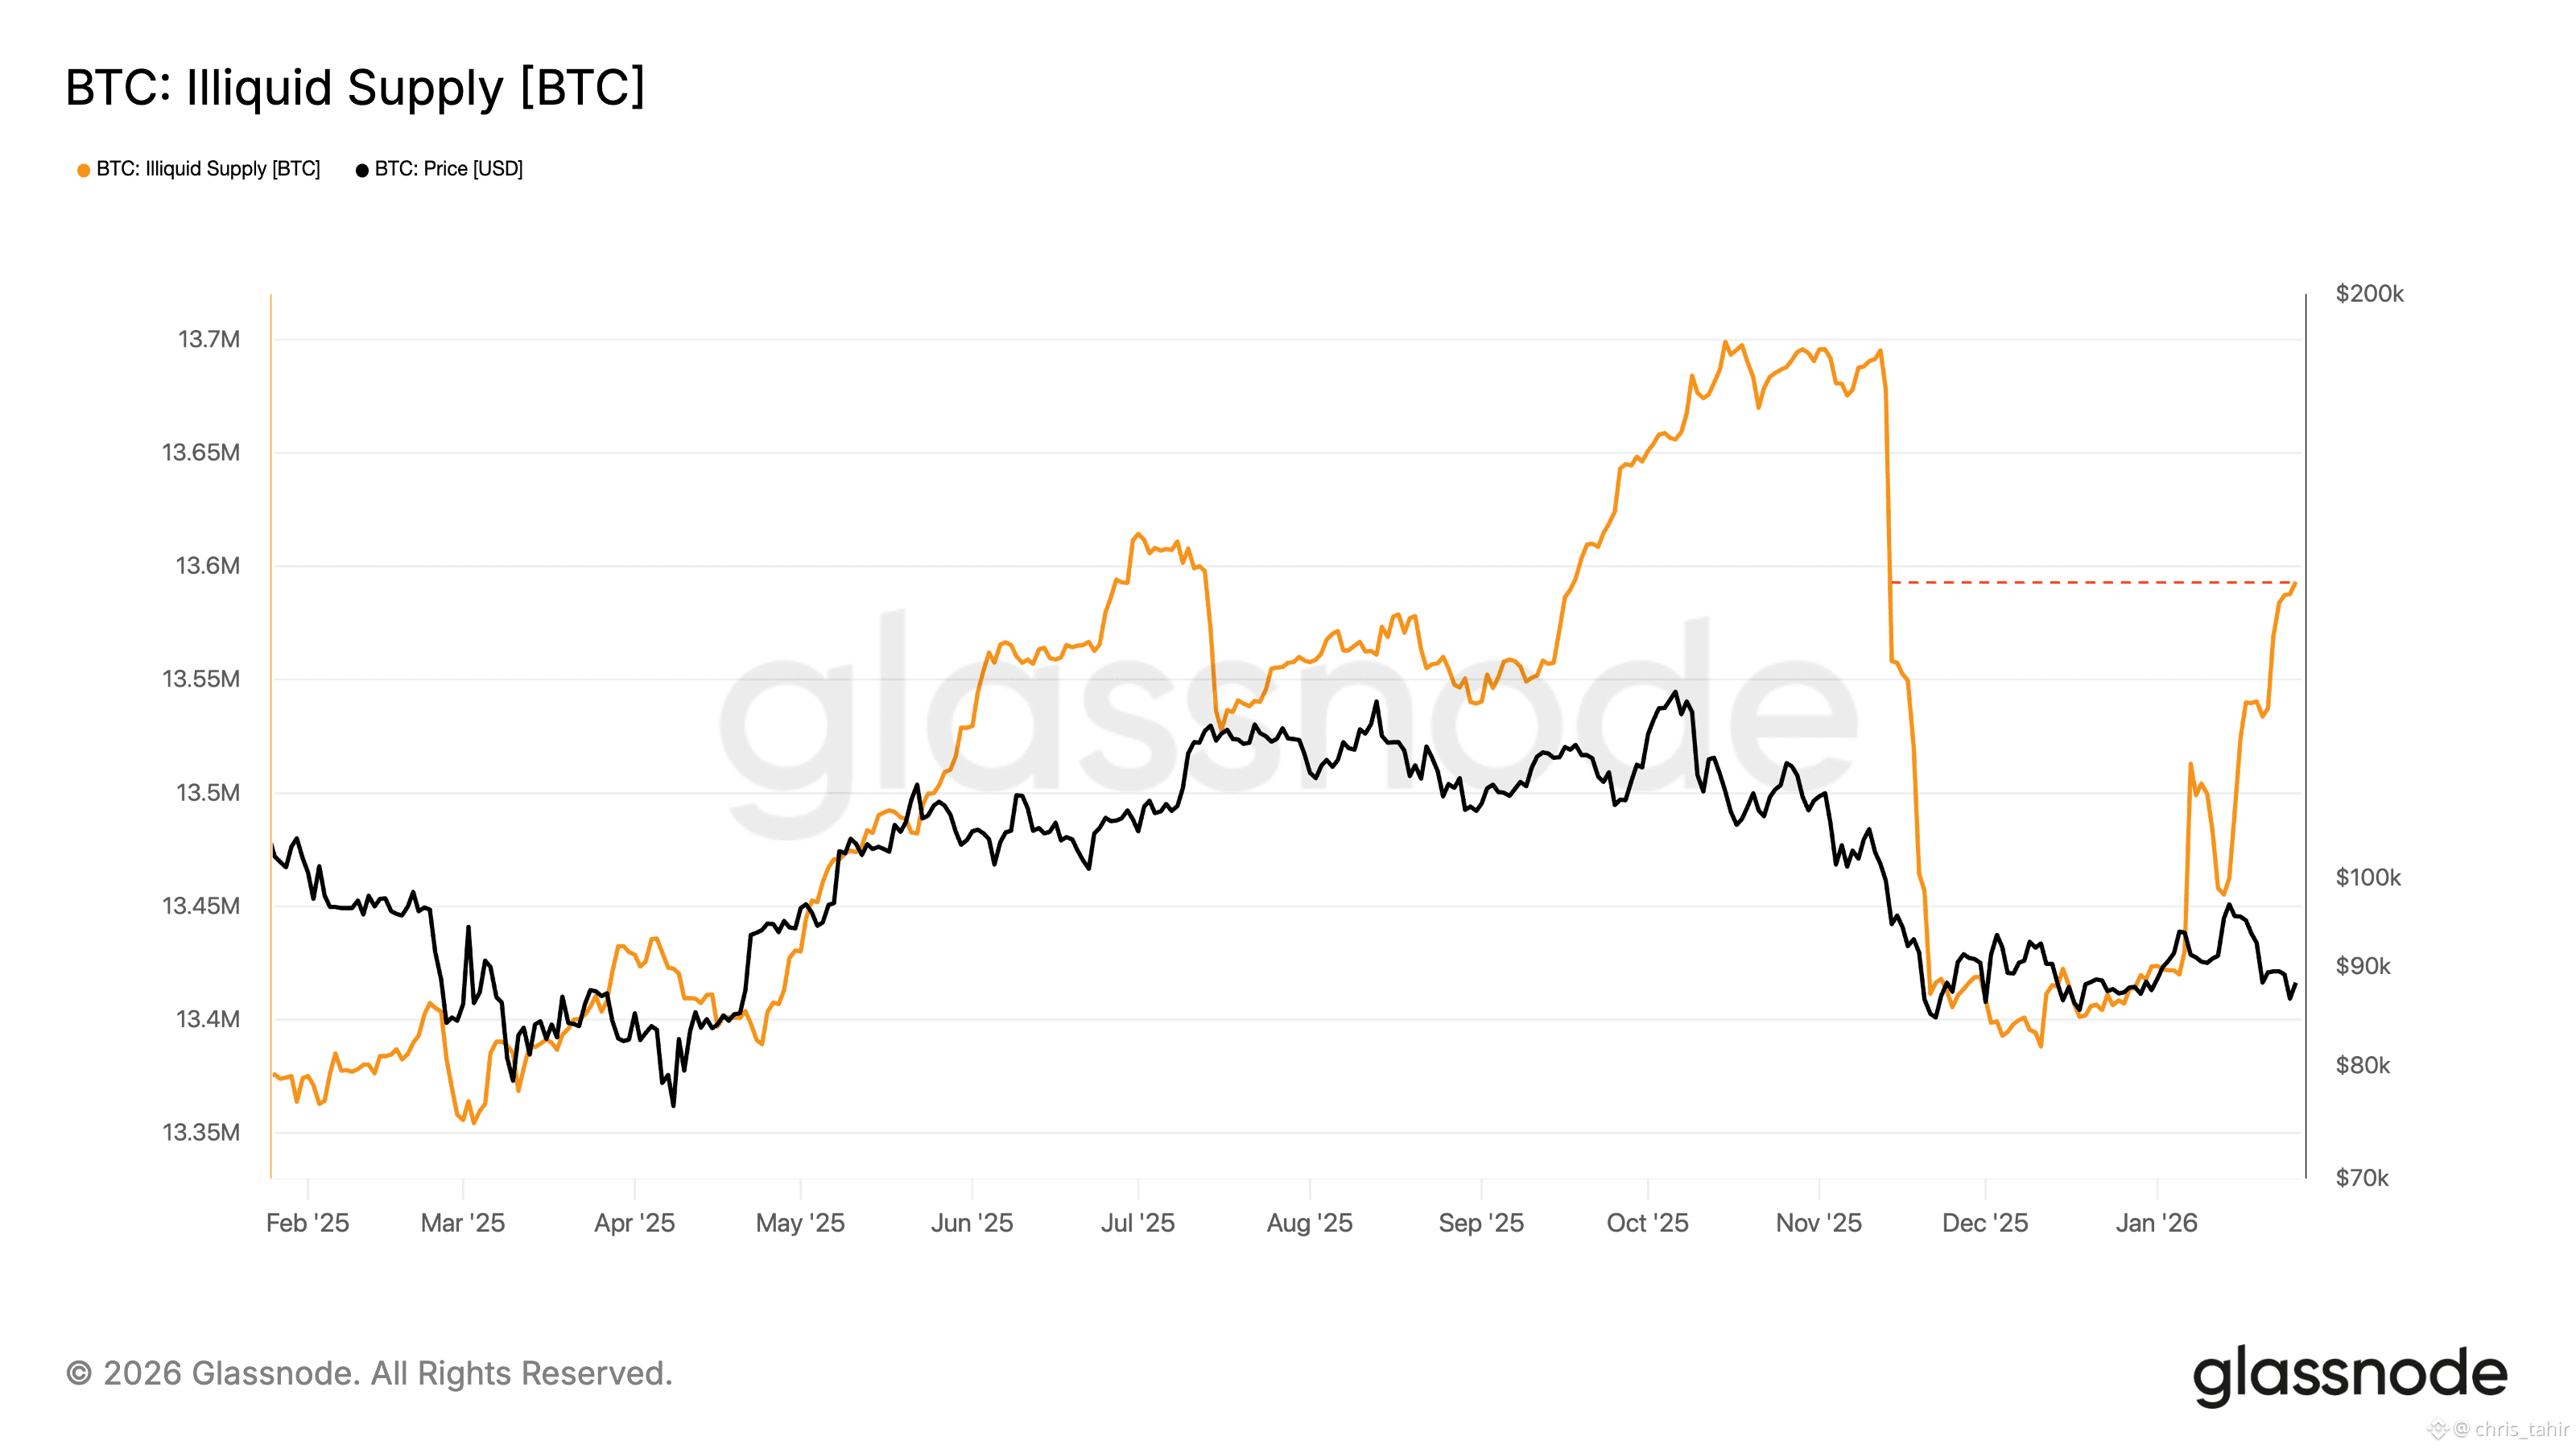Select the Jan '26 x-axis label

click(x=2156, y=1223)
